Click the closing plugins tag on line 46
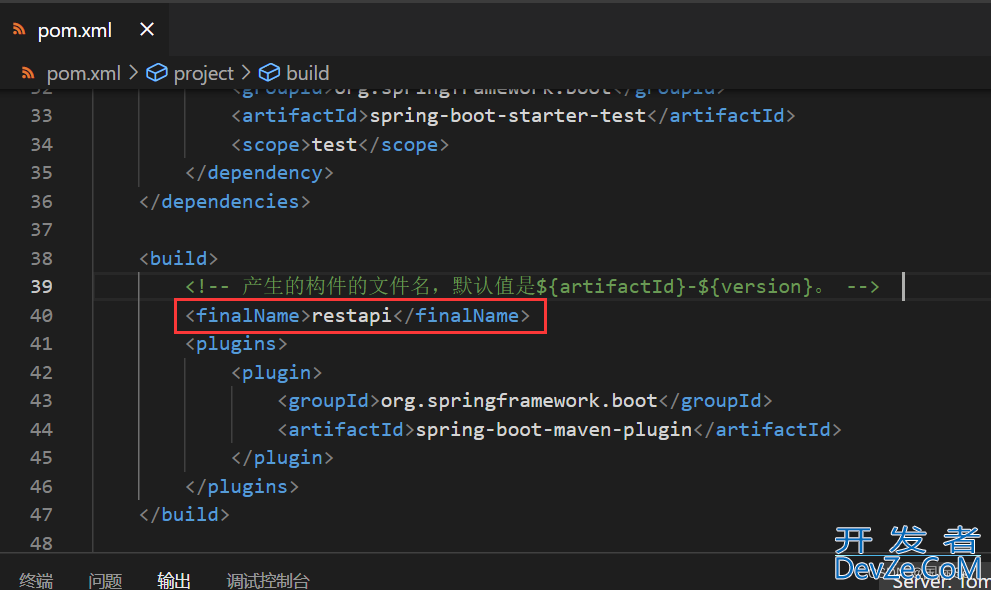Viewport: 991px width, 590px height. [x=242, y=486]
